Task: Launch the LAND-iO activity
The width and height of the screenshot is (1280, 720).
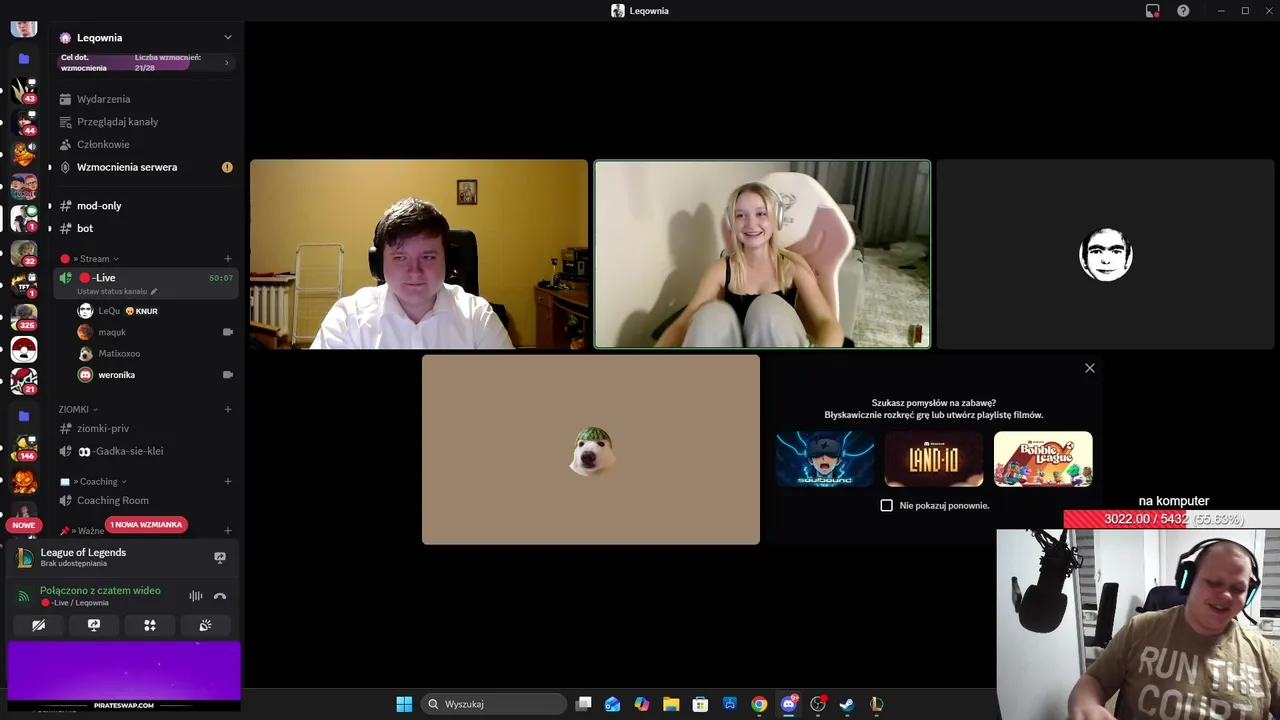Action: [934, 459]
